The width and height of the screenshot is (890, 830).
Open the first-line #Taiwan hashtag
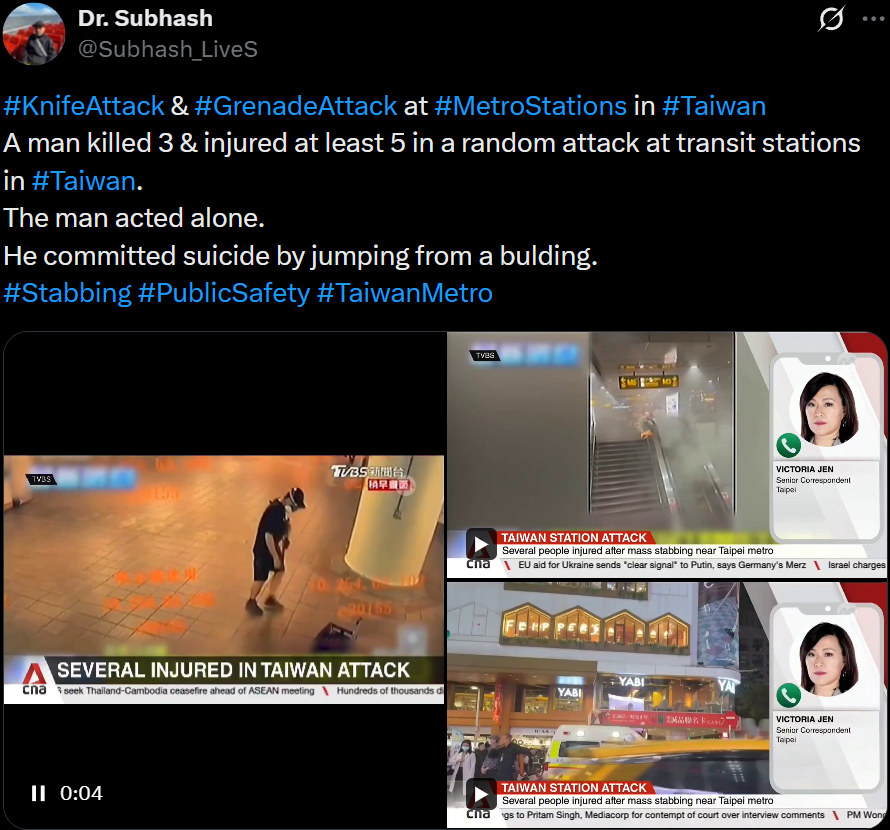pos(714,106)
